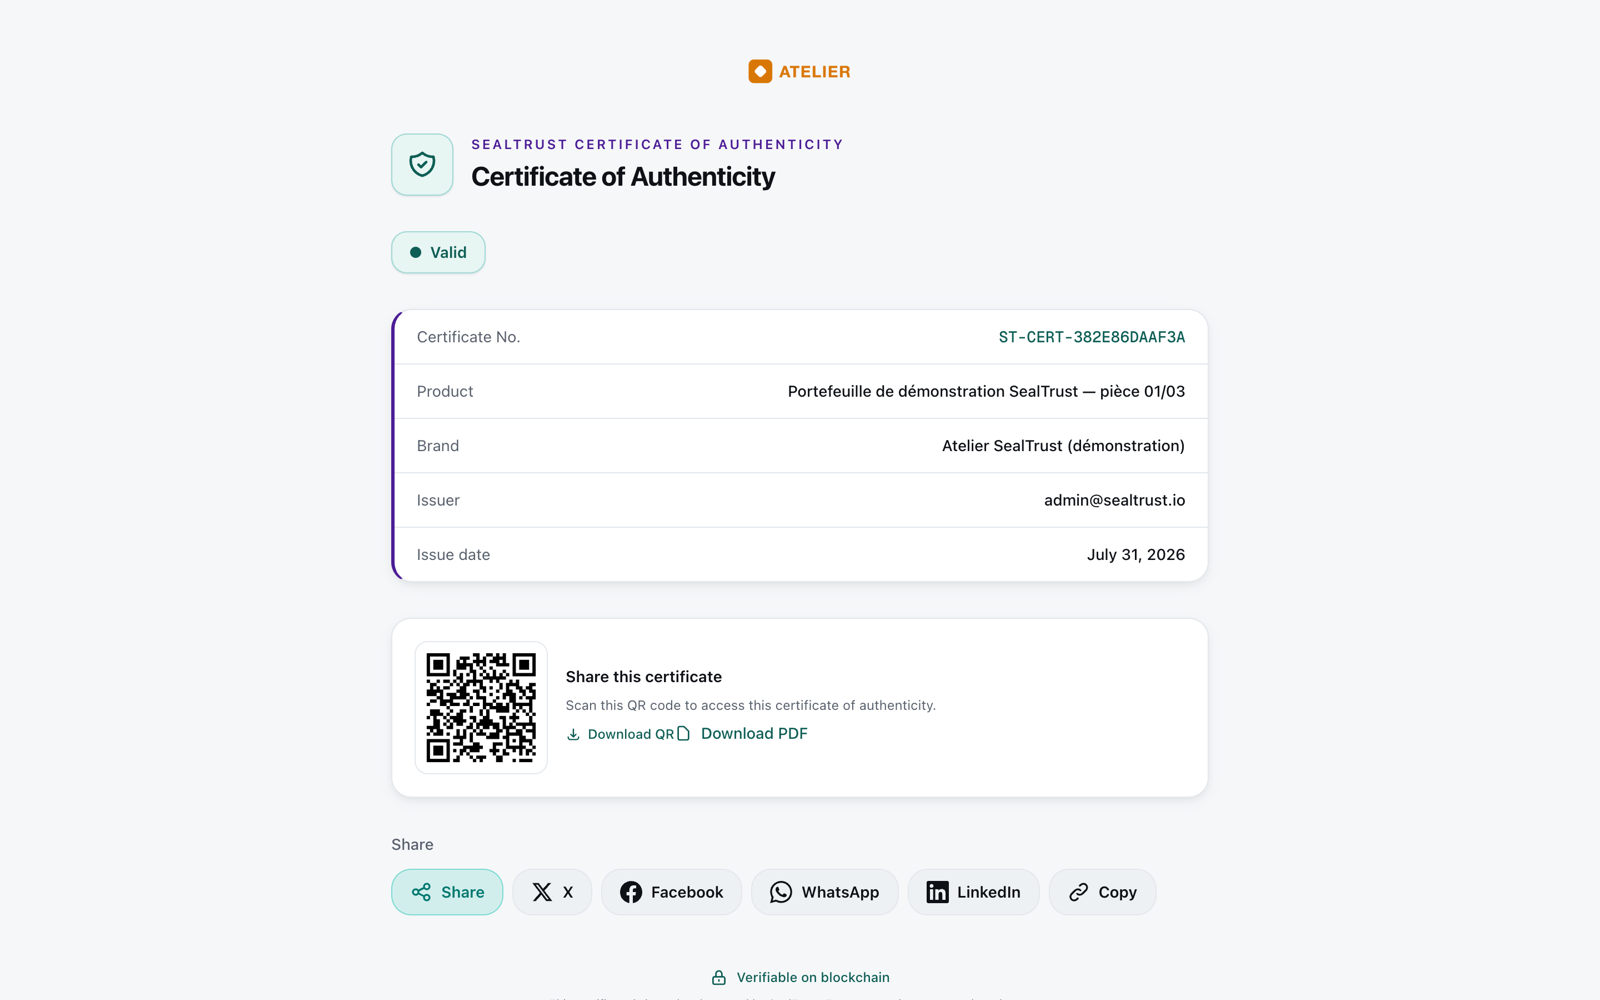The image size is (1600, 1000).
Task: Click the PDF document file icon
Action: pyautogui.click(x=684, y=734)
